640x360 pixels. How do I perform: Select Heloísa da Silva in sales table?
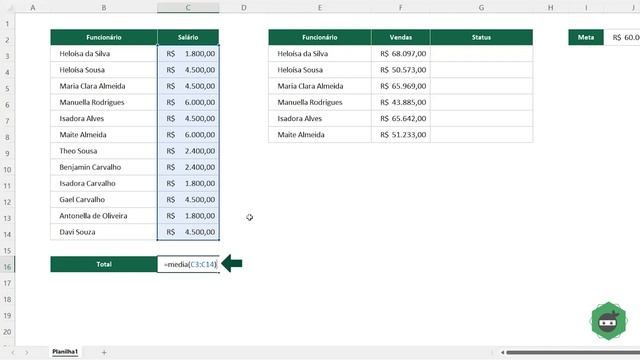[x=320, y=53]
